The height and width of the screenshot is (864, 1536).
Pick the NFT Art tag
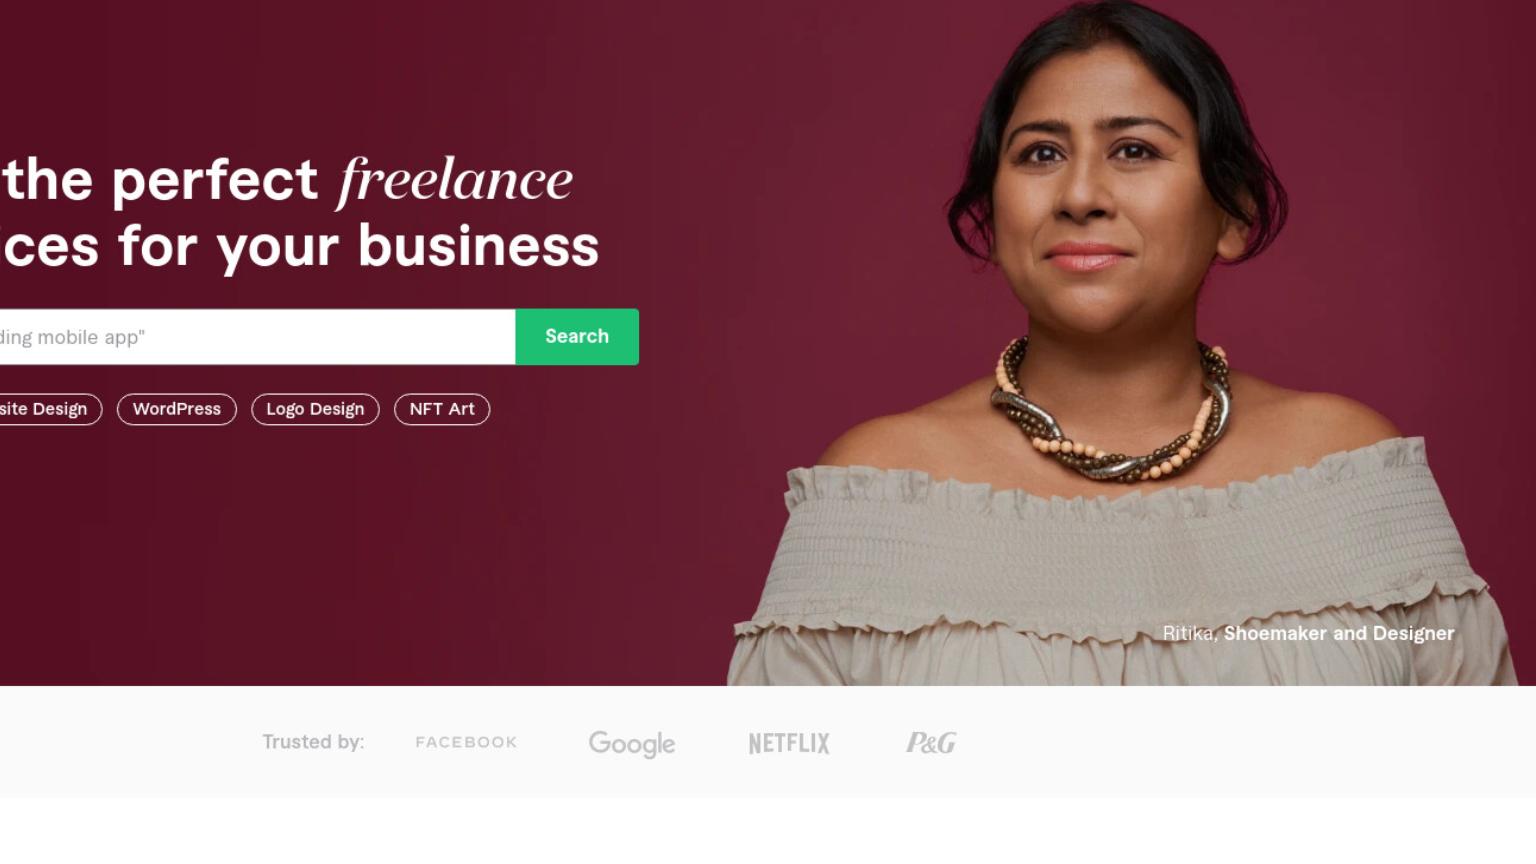point(442,409)
